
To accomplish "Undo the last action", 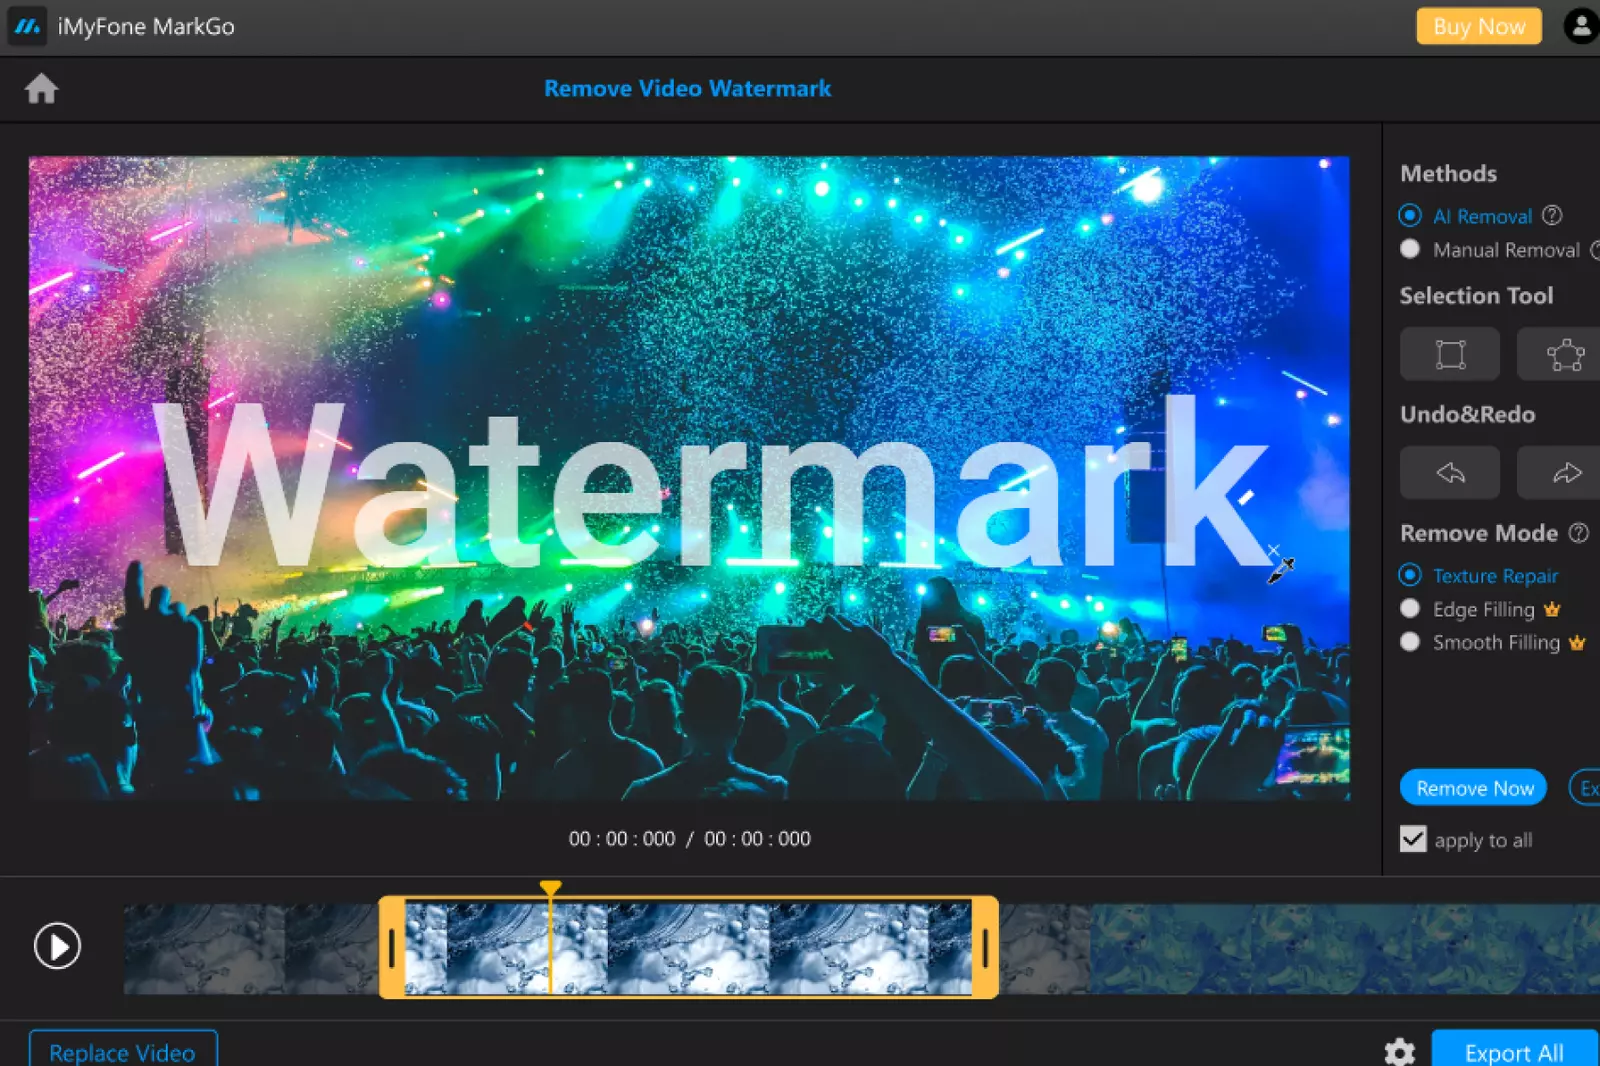I will (x=1449, y=473).
